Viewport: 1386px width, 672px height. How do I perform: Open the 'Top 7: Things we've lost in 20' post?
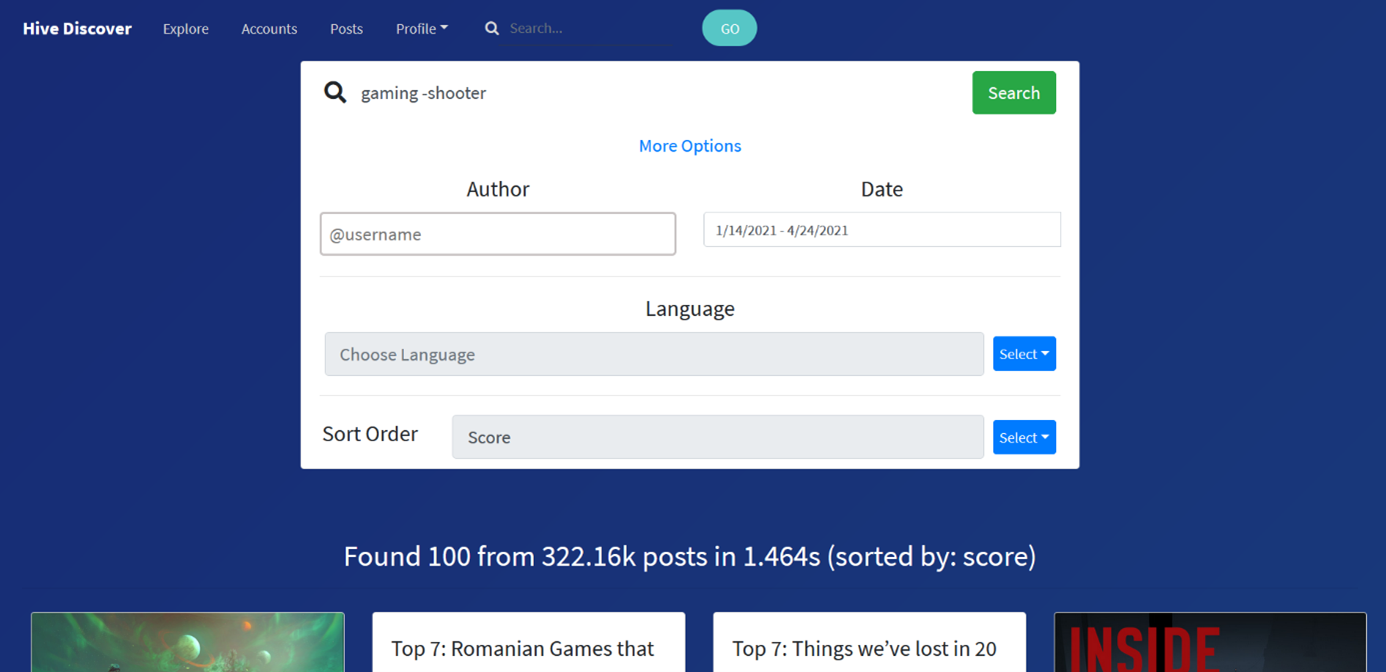[x=870, y=643]
